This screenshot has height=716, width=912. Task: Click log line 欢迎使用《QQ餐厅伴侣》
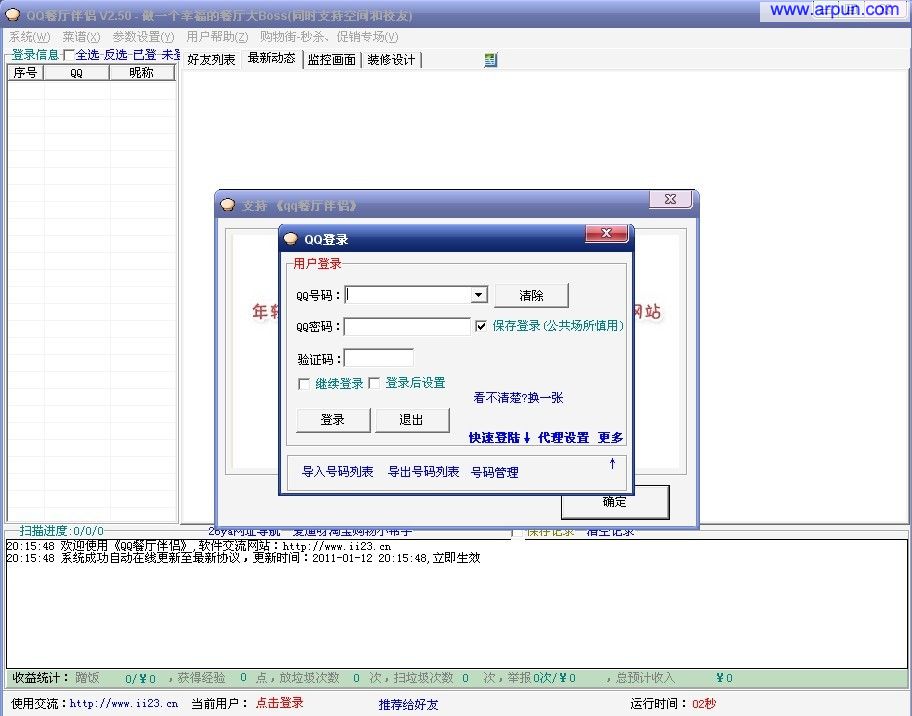[x=198, y=546]
